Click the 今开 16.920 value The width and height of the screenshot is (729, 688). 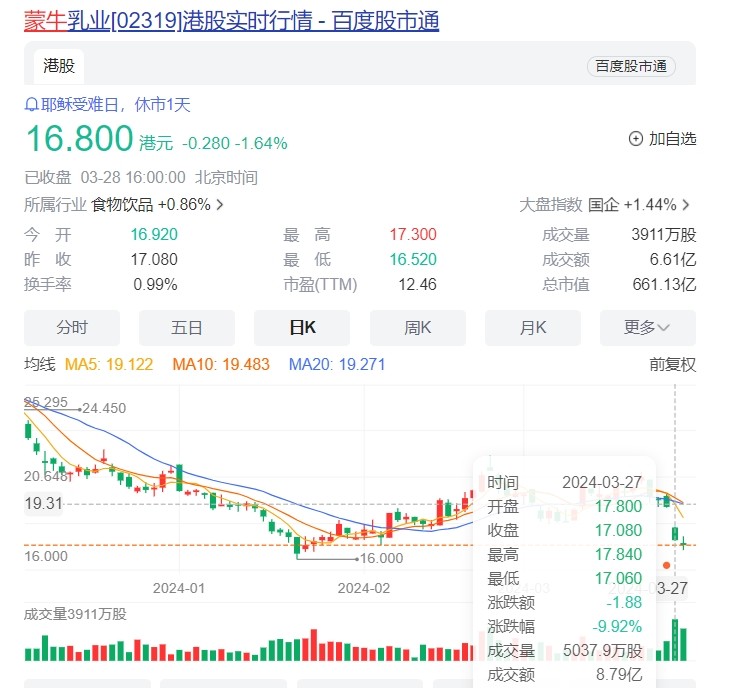pos(154,235)
